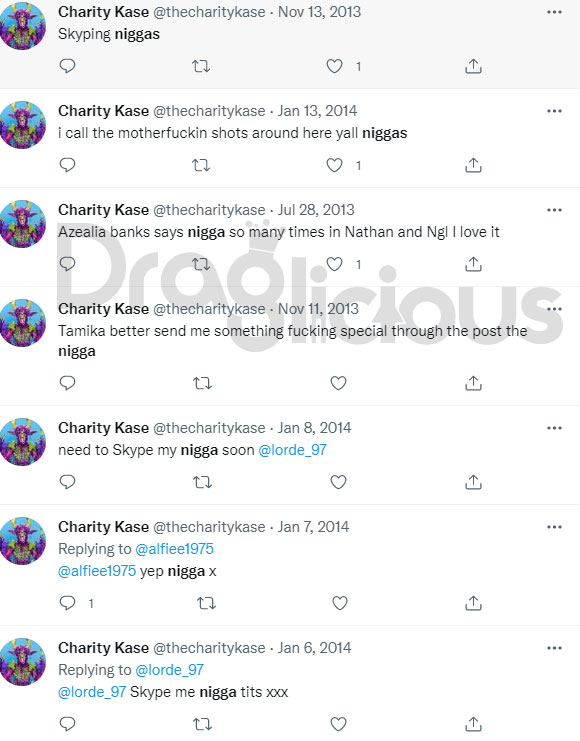Reply to the Jan 6, 2014 tweet
Screen dimensions: 580x741
pyautogui.click(x=68, y=724)
